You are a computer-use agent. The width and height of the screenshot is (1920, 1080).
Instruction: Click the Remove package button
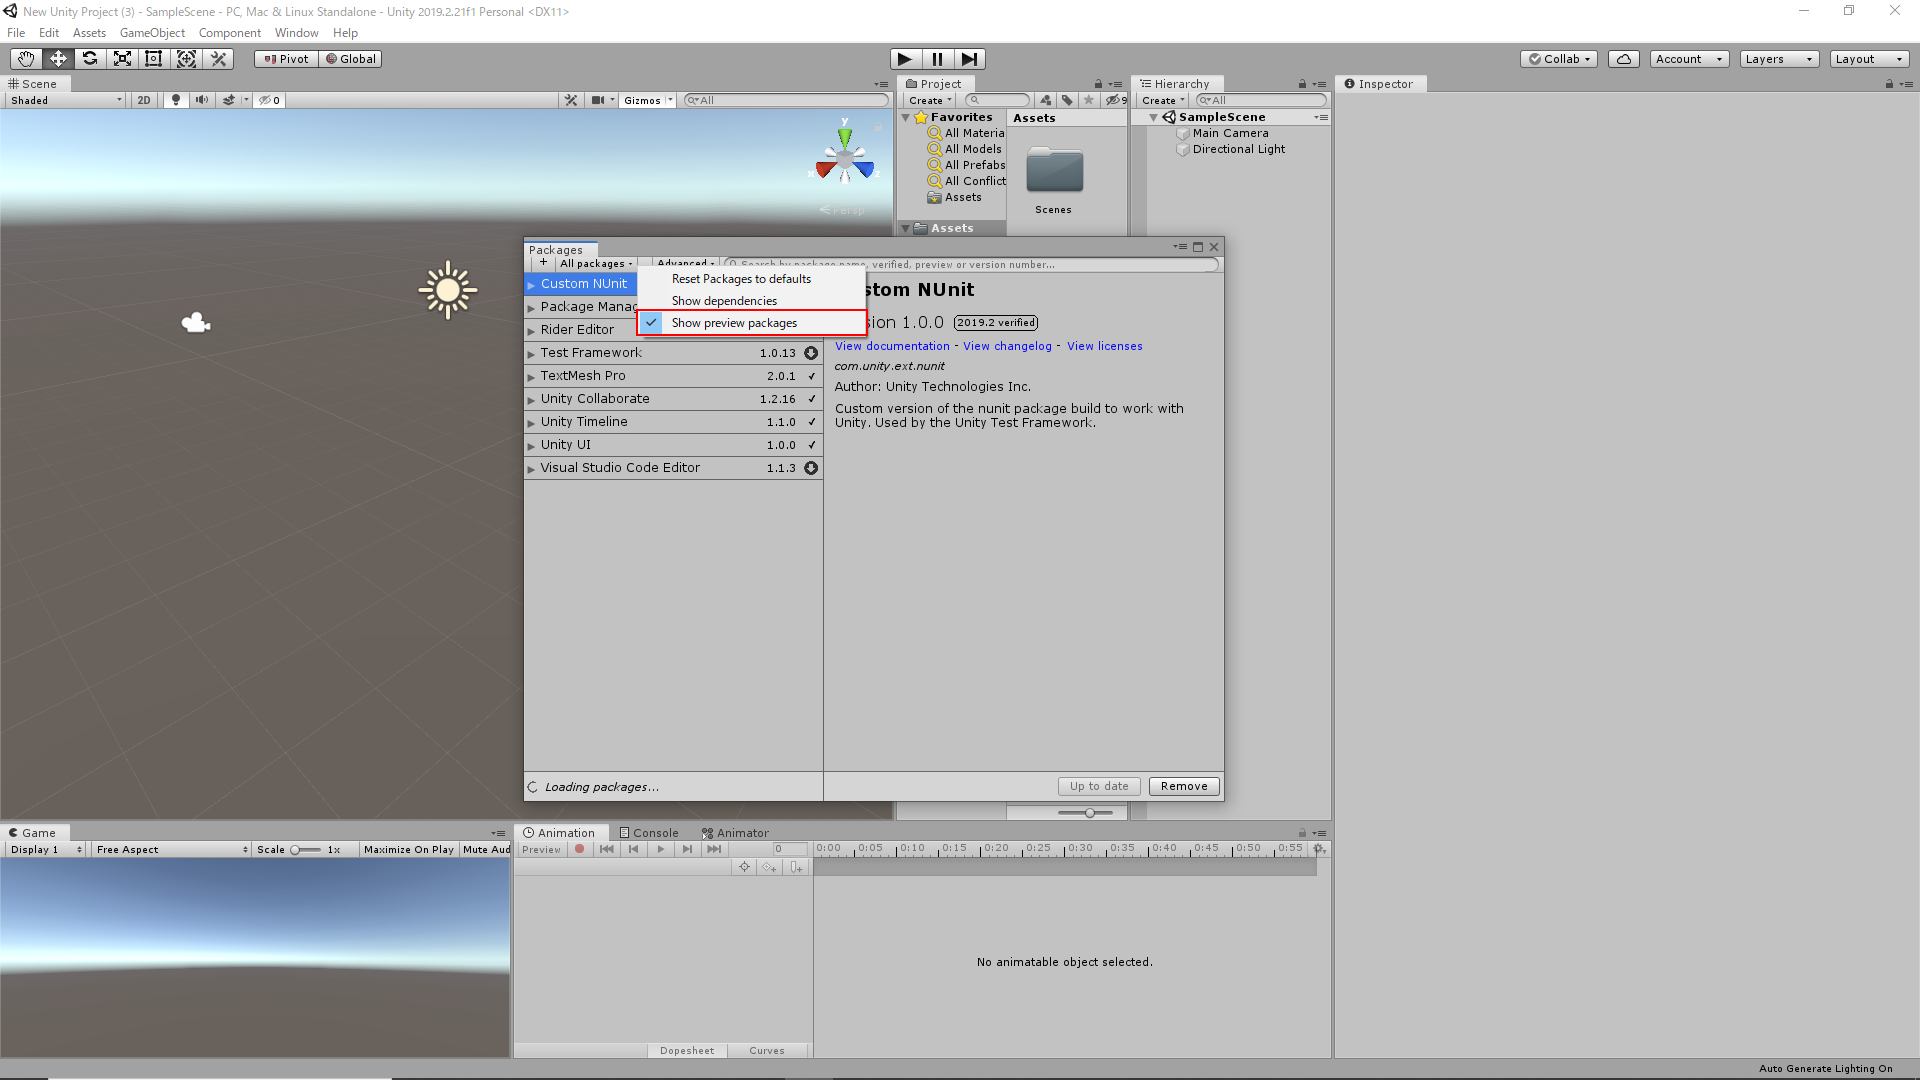click(x=1184, y=786)
